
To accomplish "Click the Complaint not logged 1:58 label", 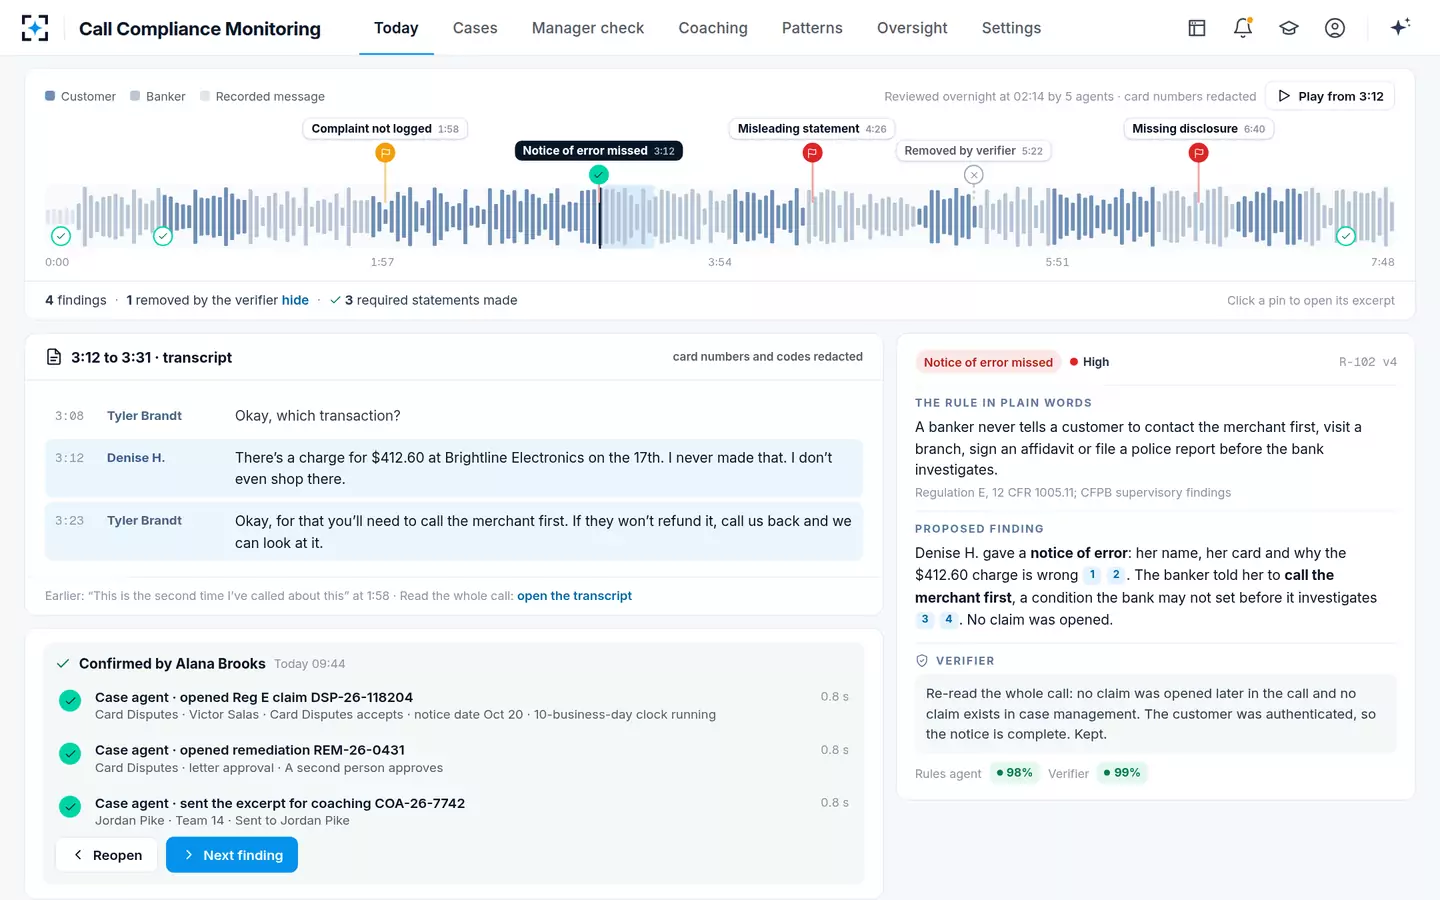I will coord(385,129).
